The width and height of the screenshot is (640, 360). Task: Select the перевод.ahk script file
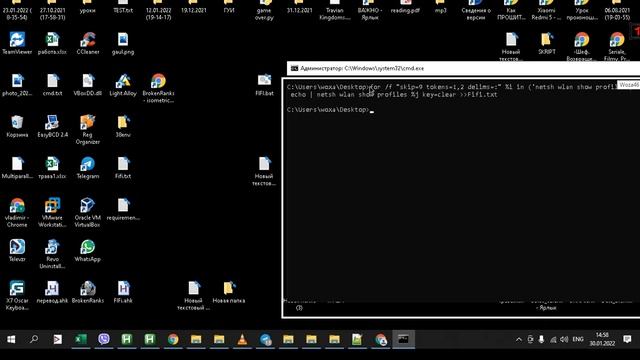(52, 292)
